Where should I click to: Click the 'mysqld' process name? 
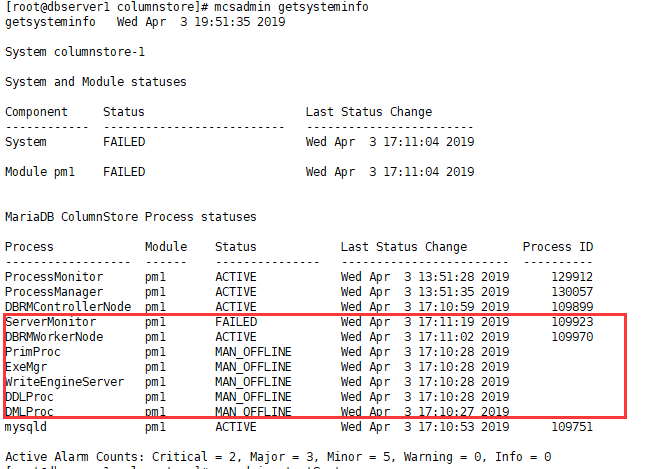tap(26, 427)
